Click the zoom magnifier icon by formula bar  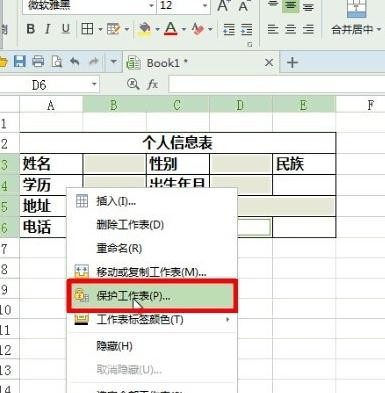(x=133, y=84)
